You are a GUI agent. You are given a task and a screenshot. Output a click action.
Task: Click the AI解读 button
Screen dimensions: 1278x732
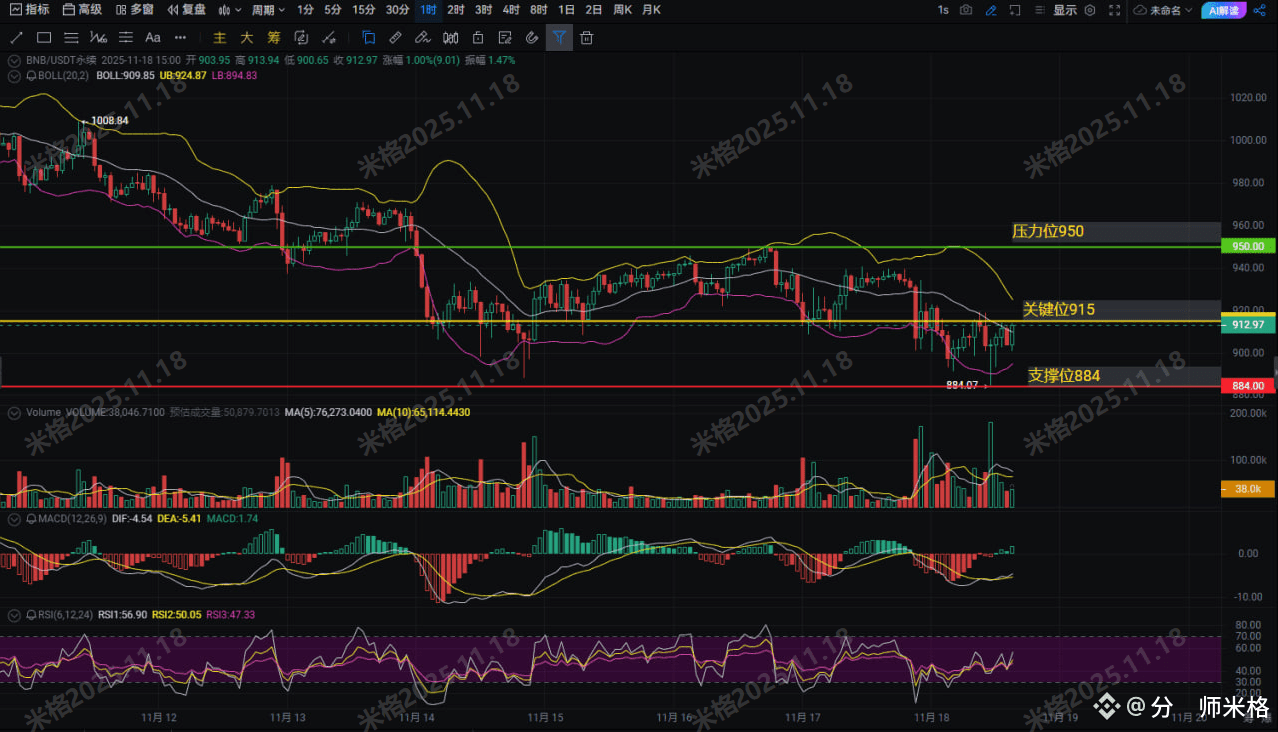1223,10
